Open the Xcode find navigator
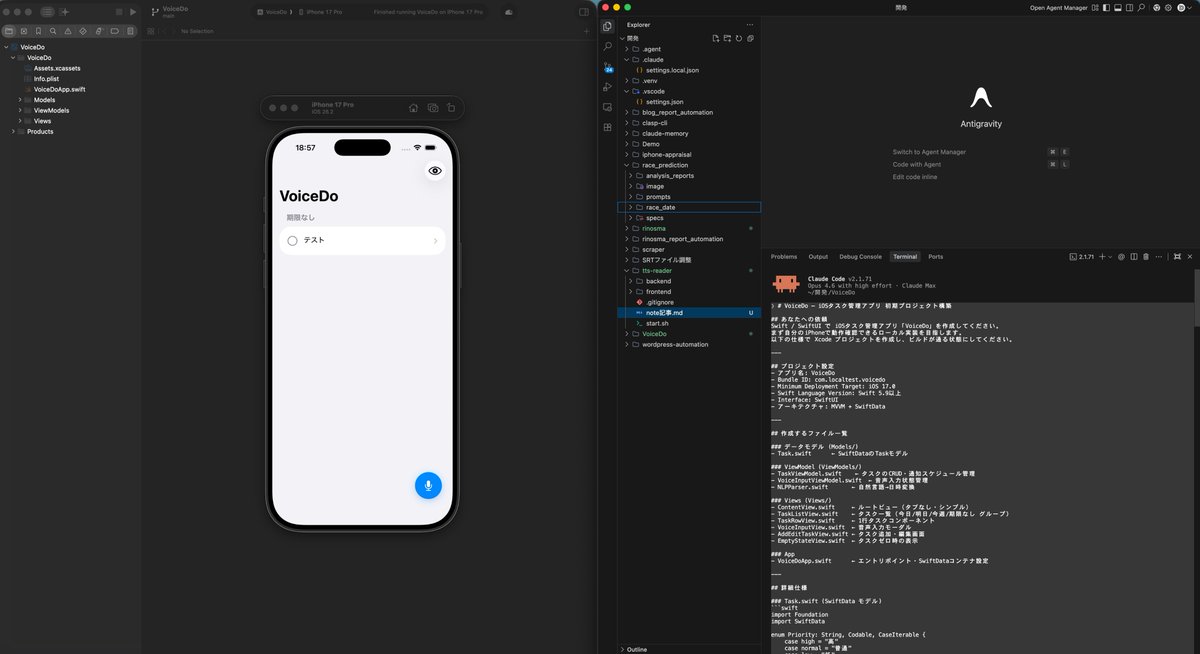Viewport: 1200px width, 654px height. tap(52, 31)
